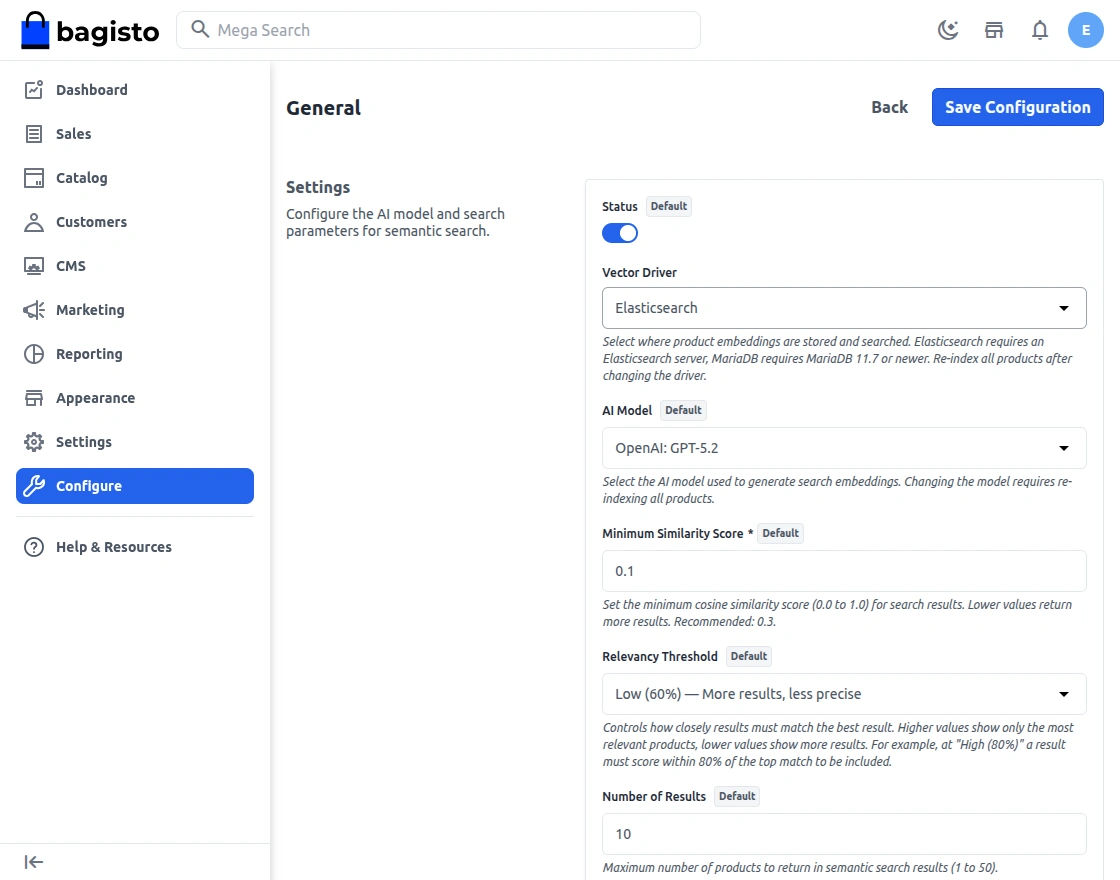
Task: Click the Dashboard chart icon in sidebar
Action: [x=34, y=89]
